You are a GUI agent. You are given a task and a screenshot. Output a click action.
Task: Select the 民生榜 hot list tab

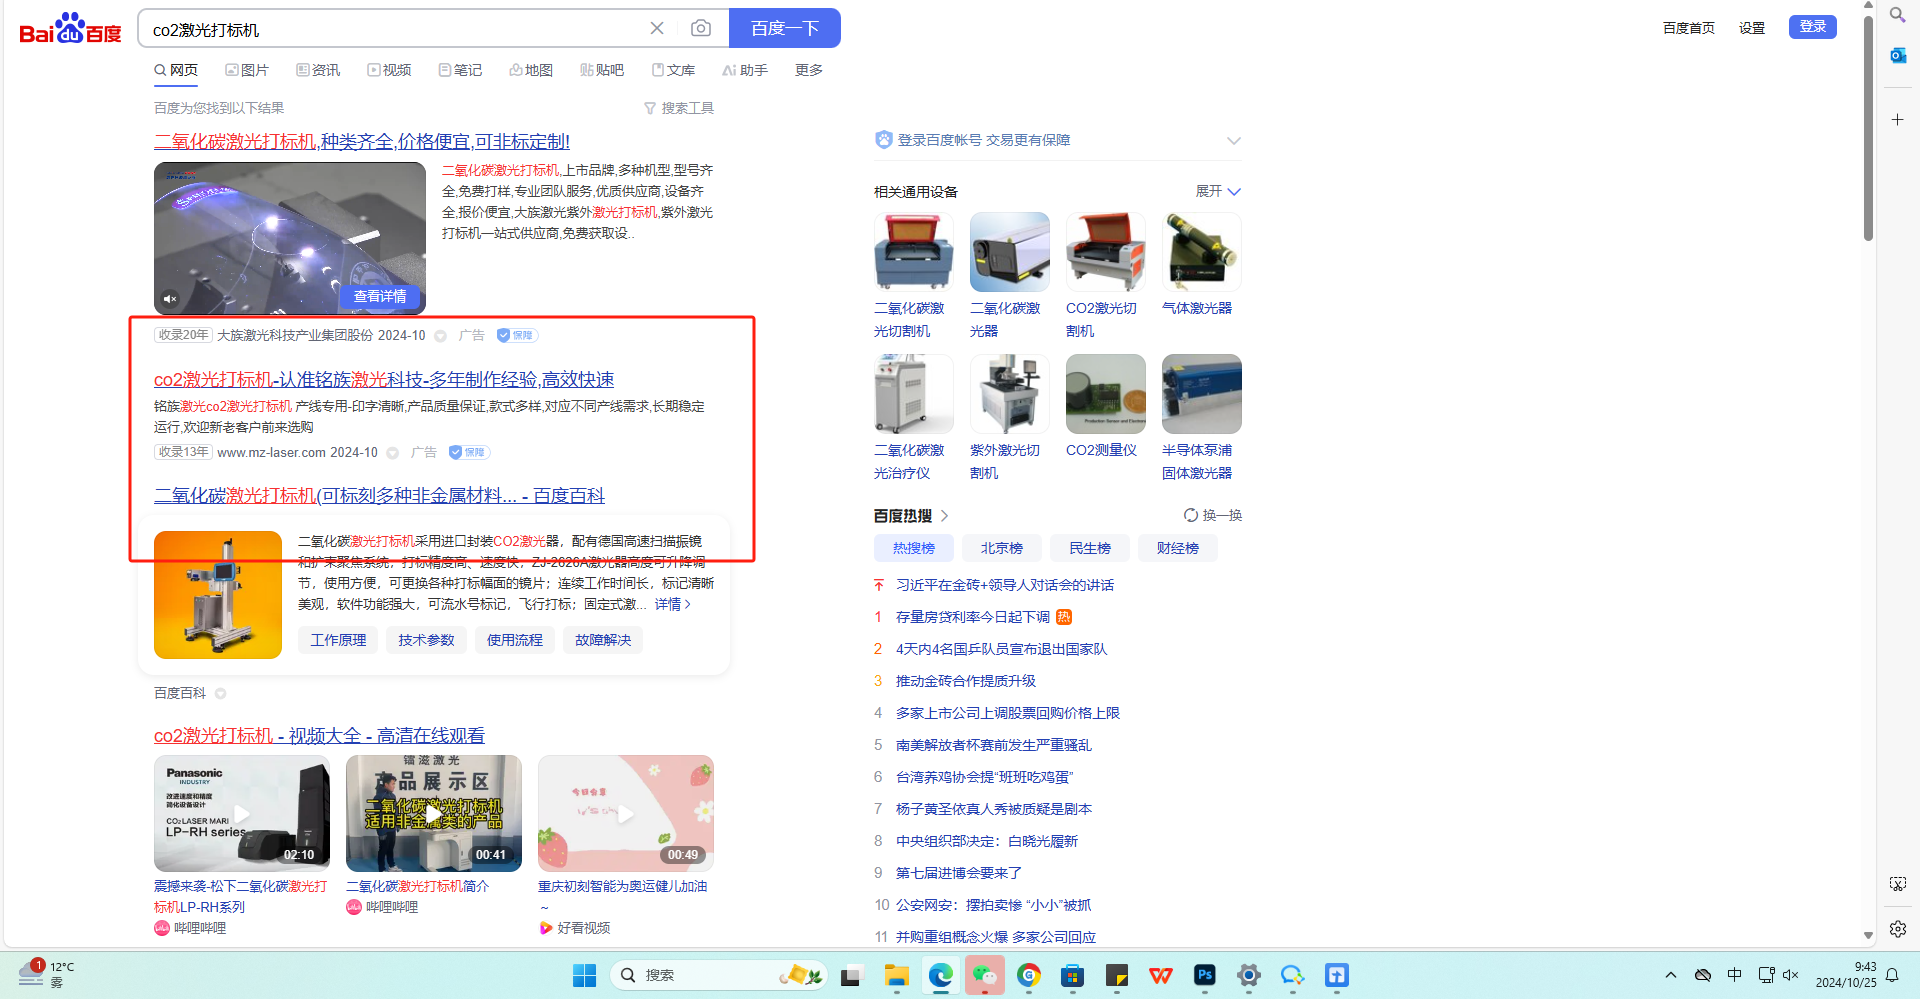(1090, 548)
